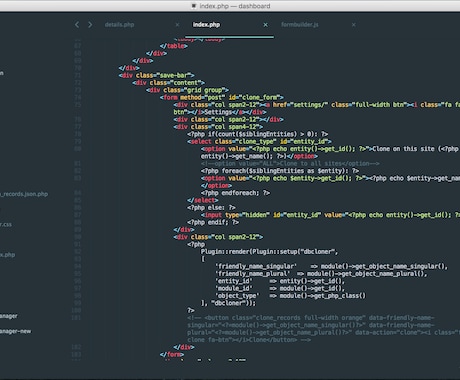The height and width of the screenshot is (380, 460).
Task: Click the line with class="save-bar"
Action: tap(156, 75)
